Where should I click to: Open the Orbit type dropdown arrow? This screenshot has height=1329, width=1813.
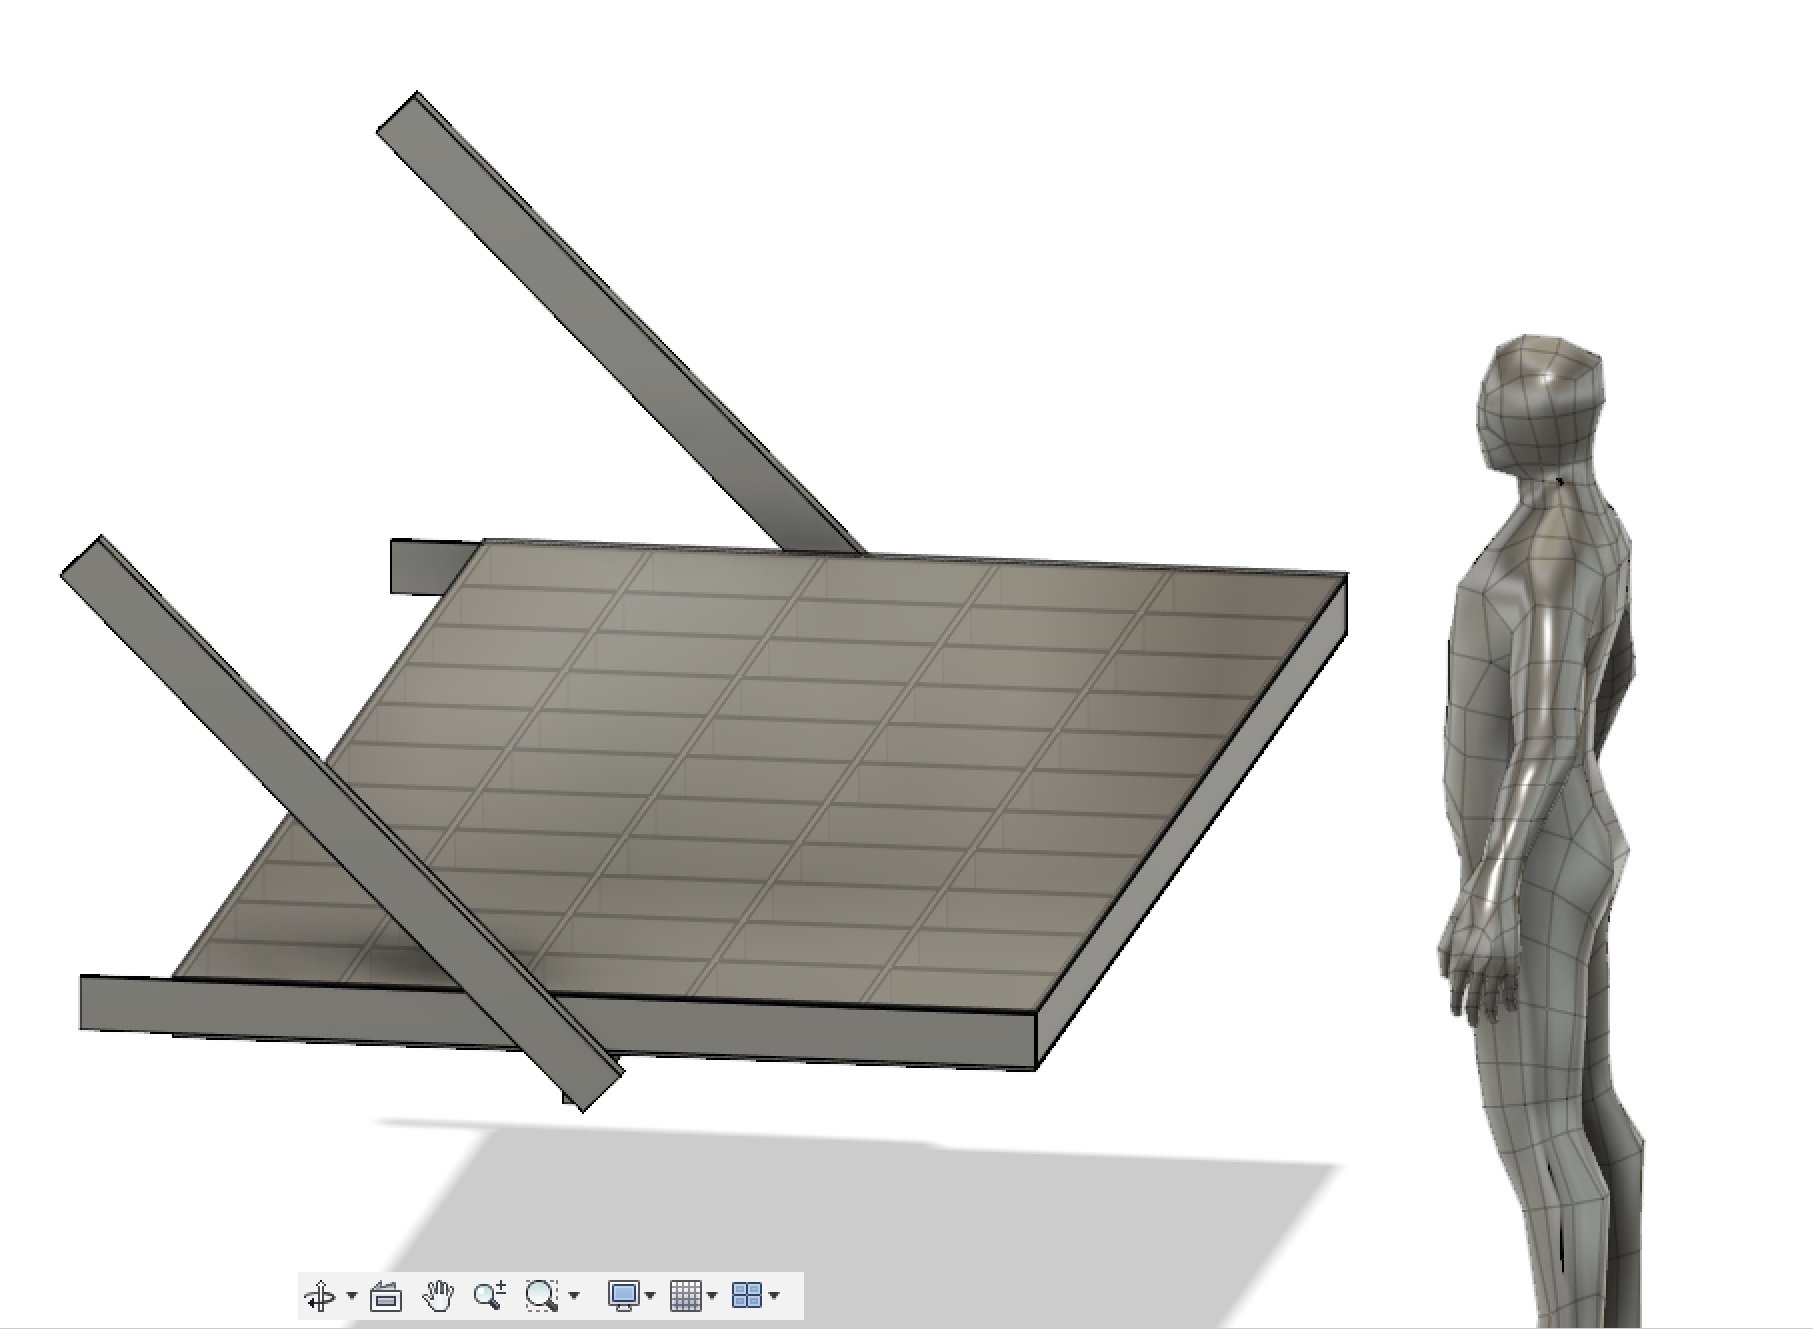(x=351, y=1297)
